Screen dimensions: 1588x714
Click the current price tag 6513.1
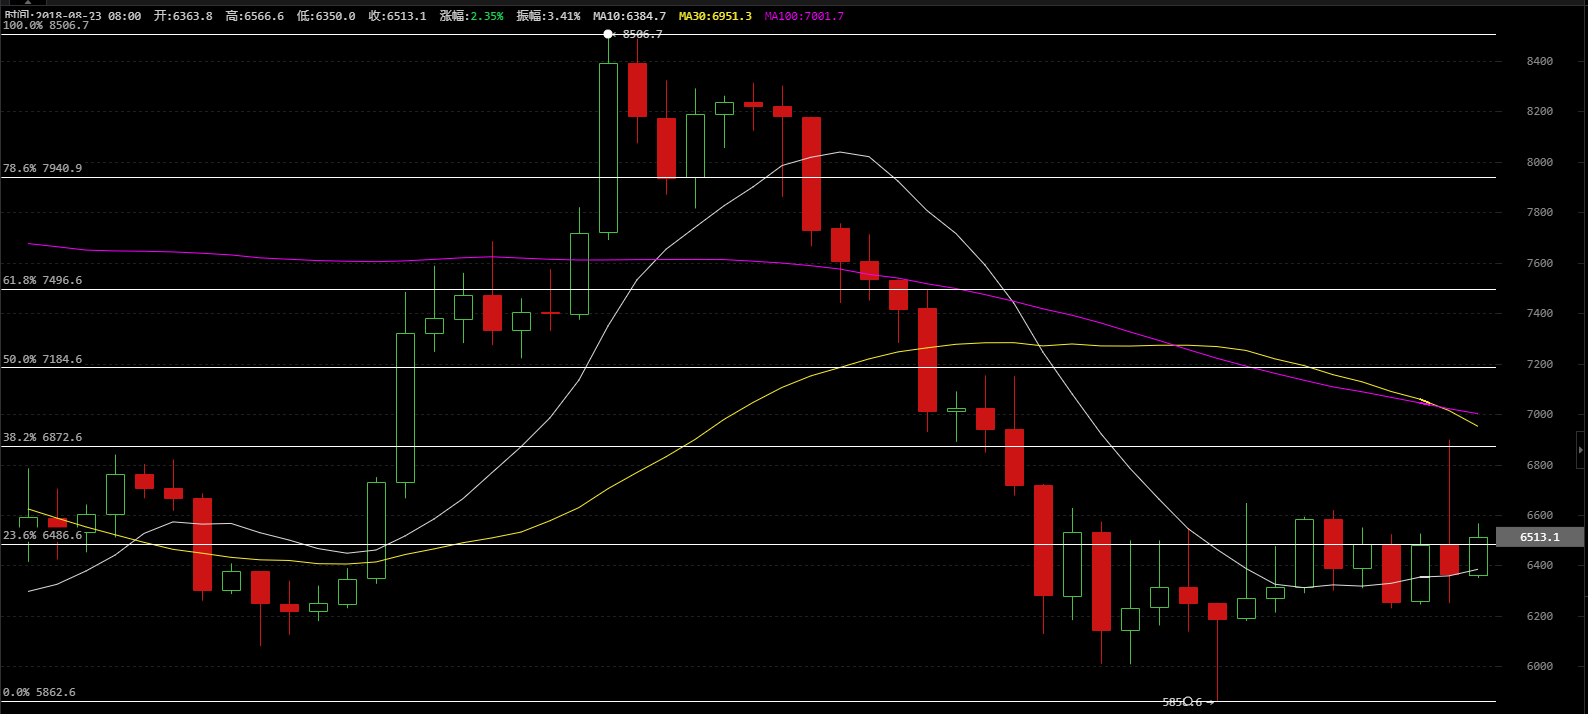1540,537
